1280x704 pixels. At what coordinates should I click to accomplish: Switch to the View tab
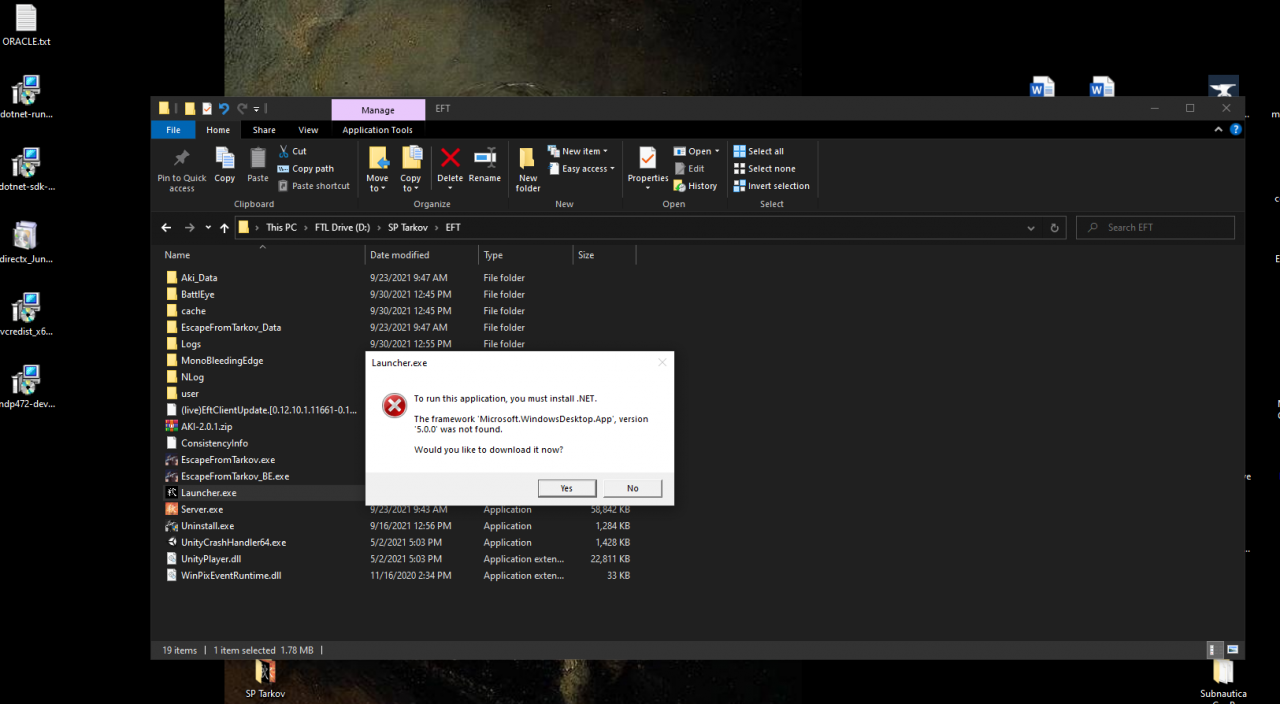pyautogui.click(x=308, y=130)
